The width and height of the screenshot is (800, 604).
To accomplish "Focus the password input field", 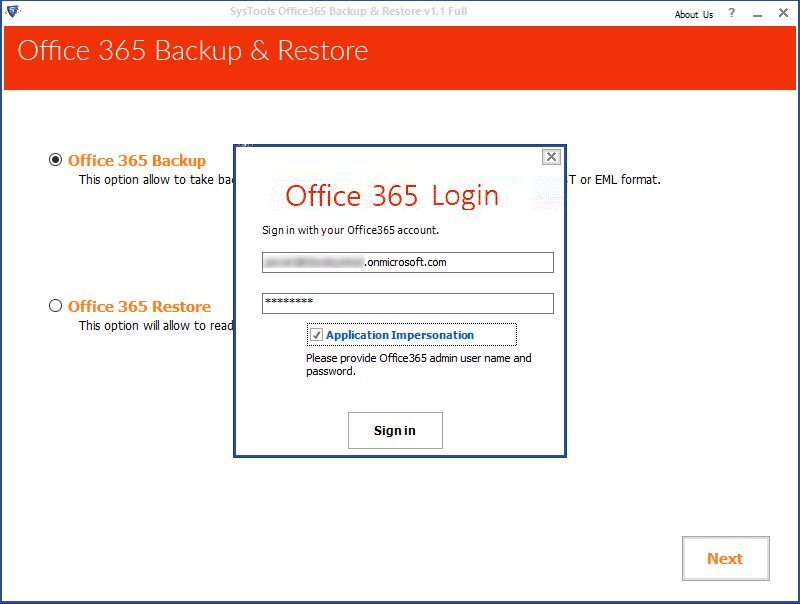I will 407,303.
